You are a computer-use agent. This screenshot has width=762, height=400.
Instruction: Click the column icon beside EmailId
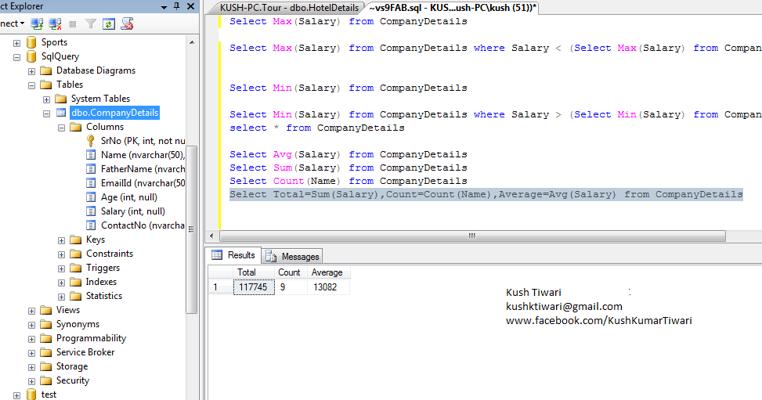(x=90, y=183)
